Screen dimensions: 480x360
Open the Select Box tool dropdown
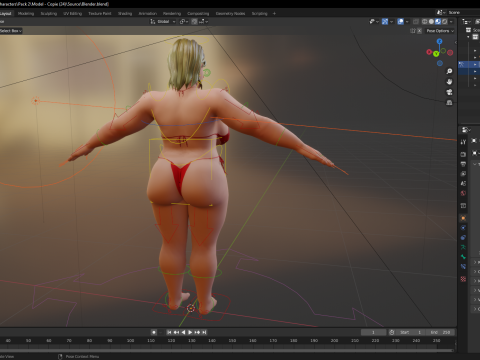point(11,31)
